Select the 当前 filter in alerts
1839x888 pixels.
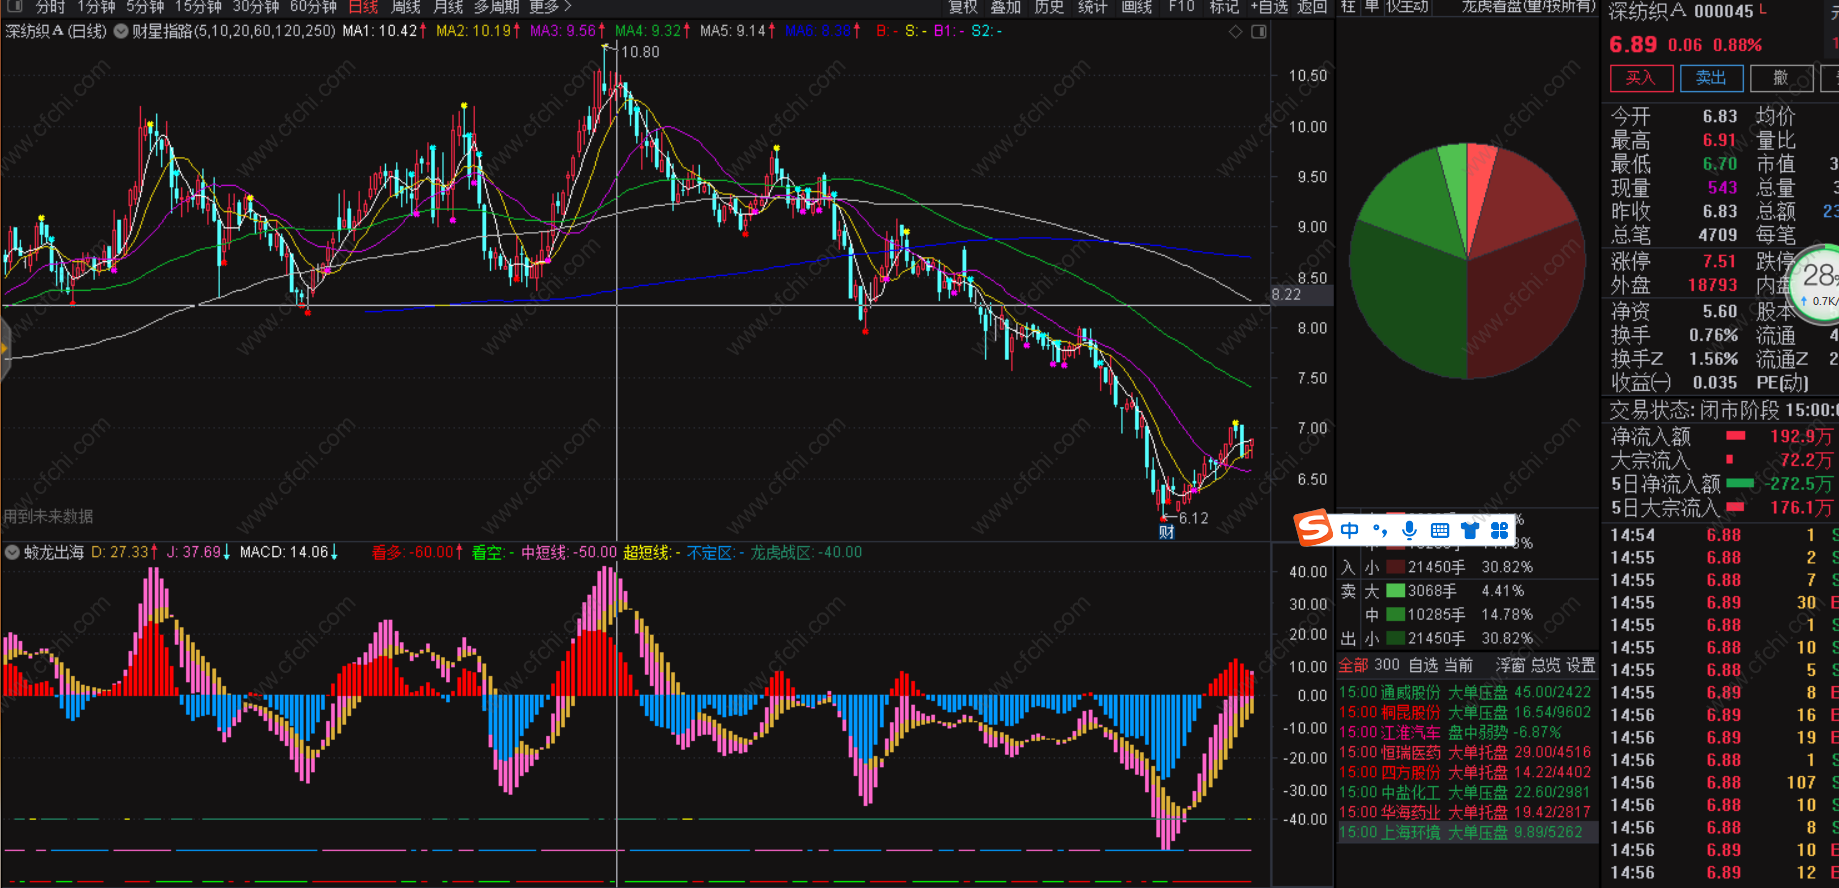click(1459, 665)
